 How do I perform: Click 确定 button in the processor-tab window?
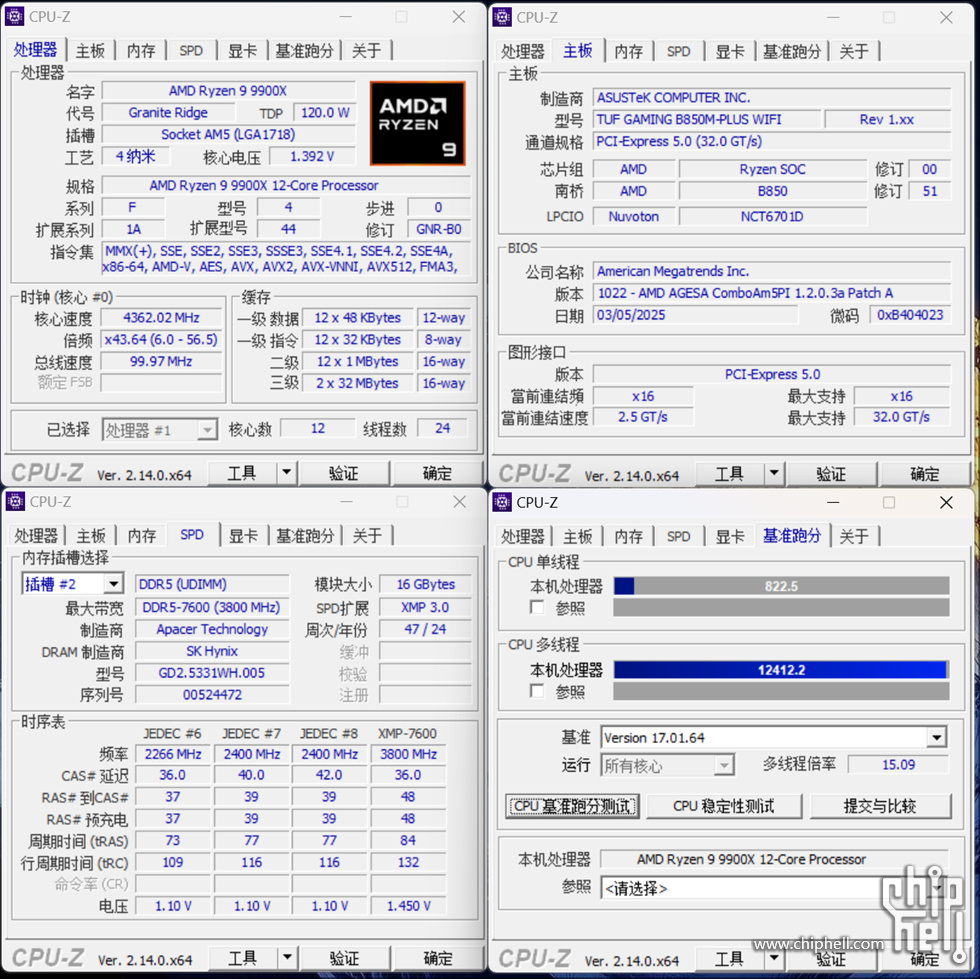(x=437, y=473)
